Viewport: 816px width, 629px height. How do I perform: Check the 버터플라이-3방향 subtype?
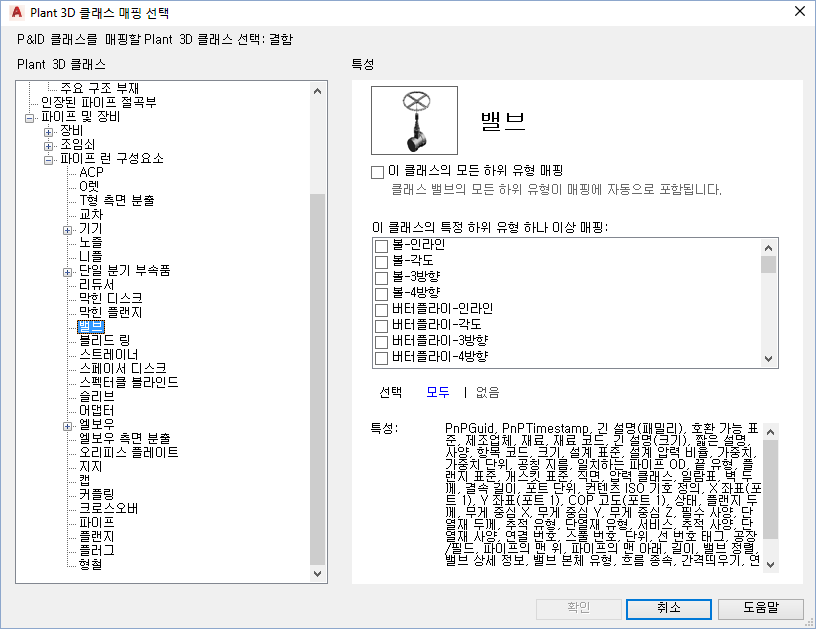[381, 342]
